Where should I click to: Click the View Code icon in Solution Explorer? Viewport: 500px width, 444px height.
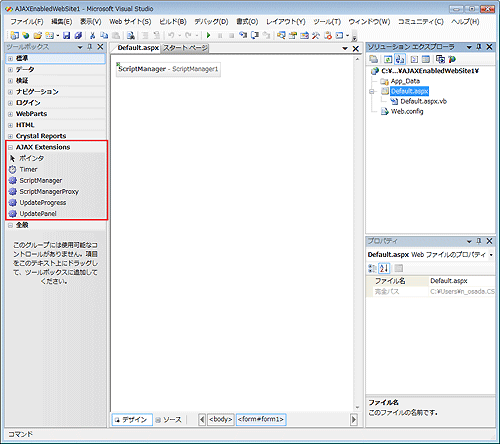point(414,59)
